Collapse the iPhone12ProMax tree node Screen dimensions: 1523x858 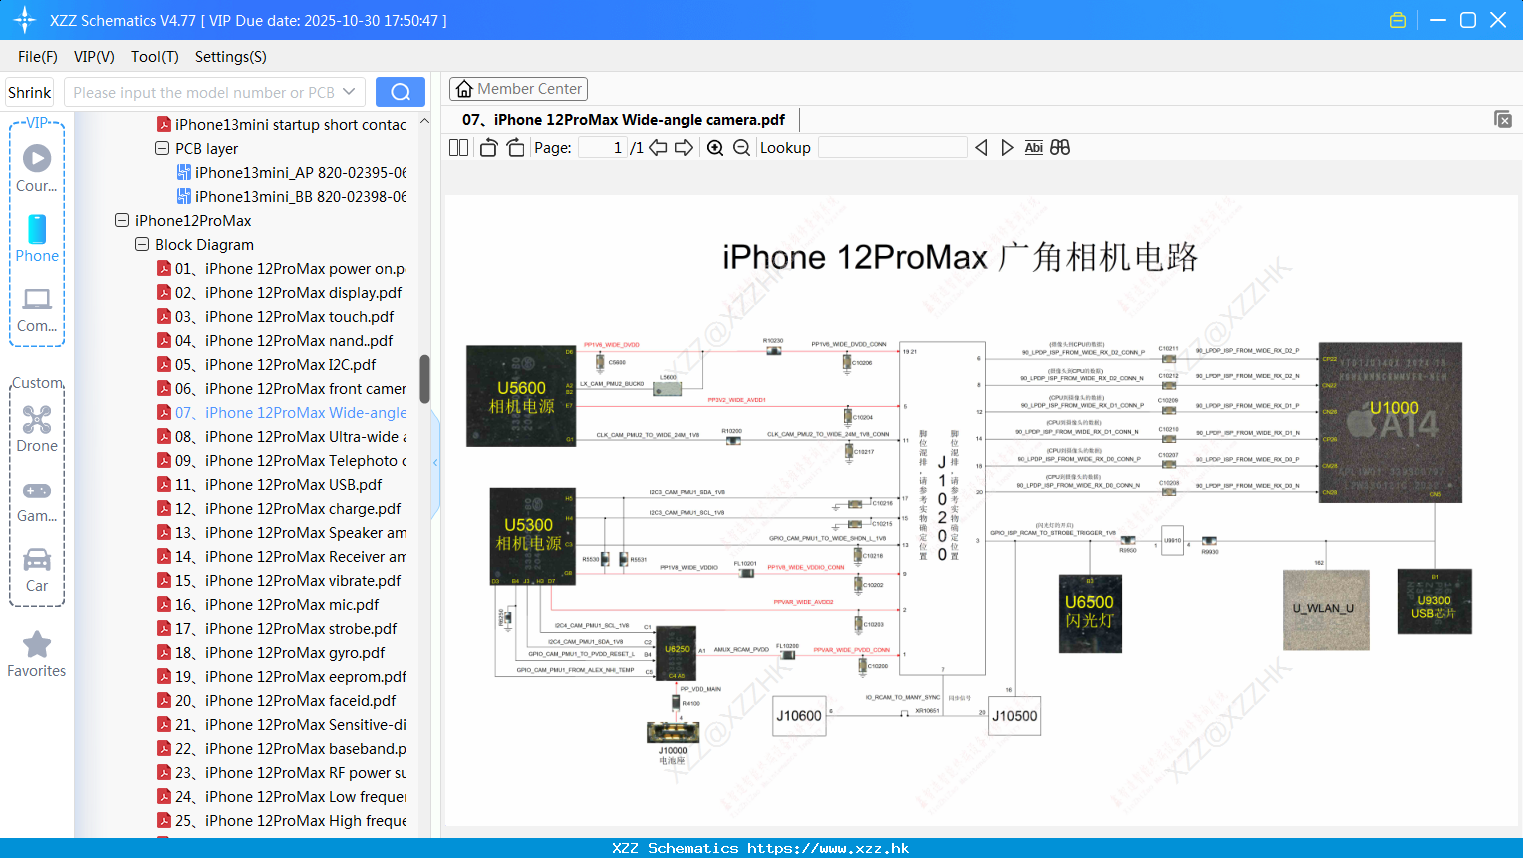click(122, 220)
